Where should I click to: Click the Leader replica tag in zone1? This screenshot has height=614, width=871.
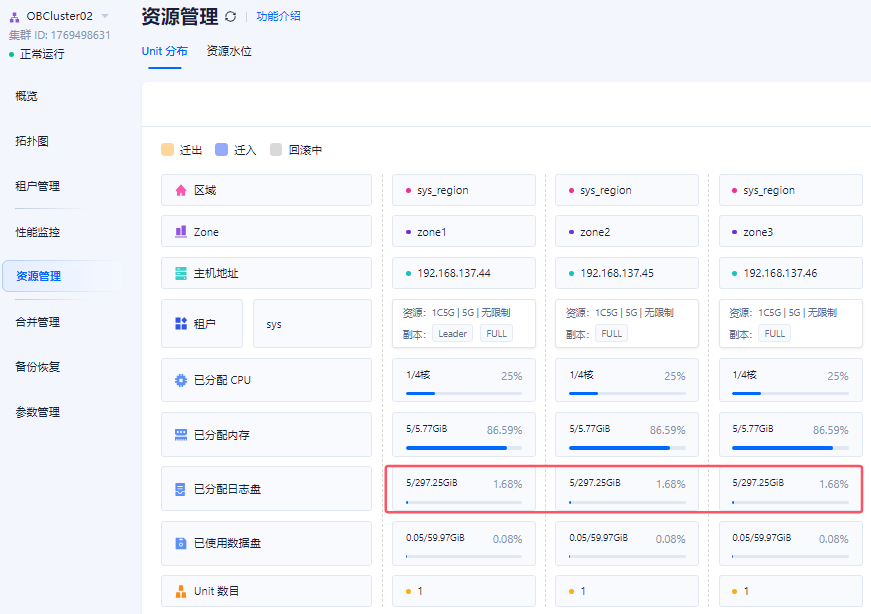[x=452, y=334]
